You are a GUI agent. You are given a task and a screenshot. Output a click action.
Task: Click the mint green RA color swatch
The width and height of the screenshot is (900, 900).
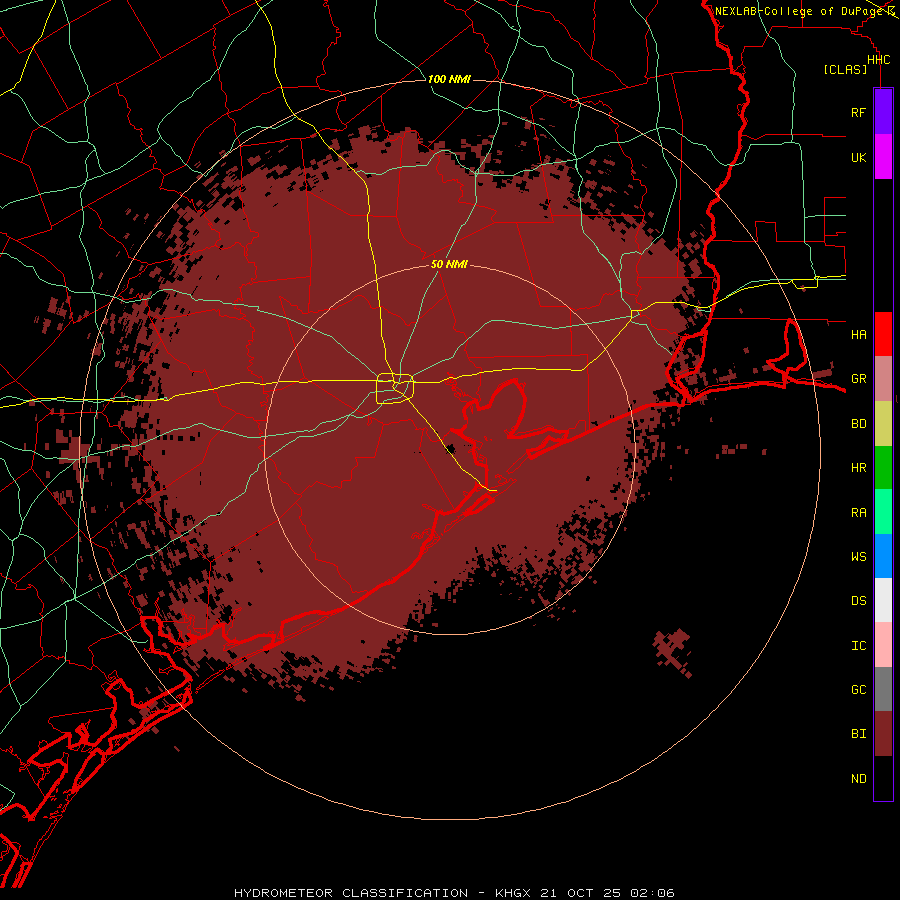(x=883, y=512)
